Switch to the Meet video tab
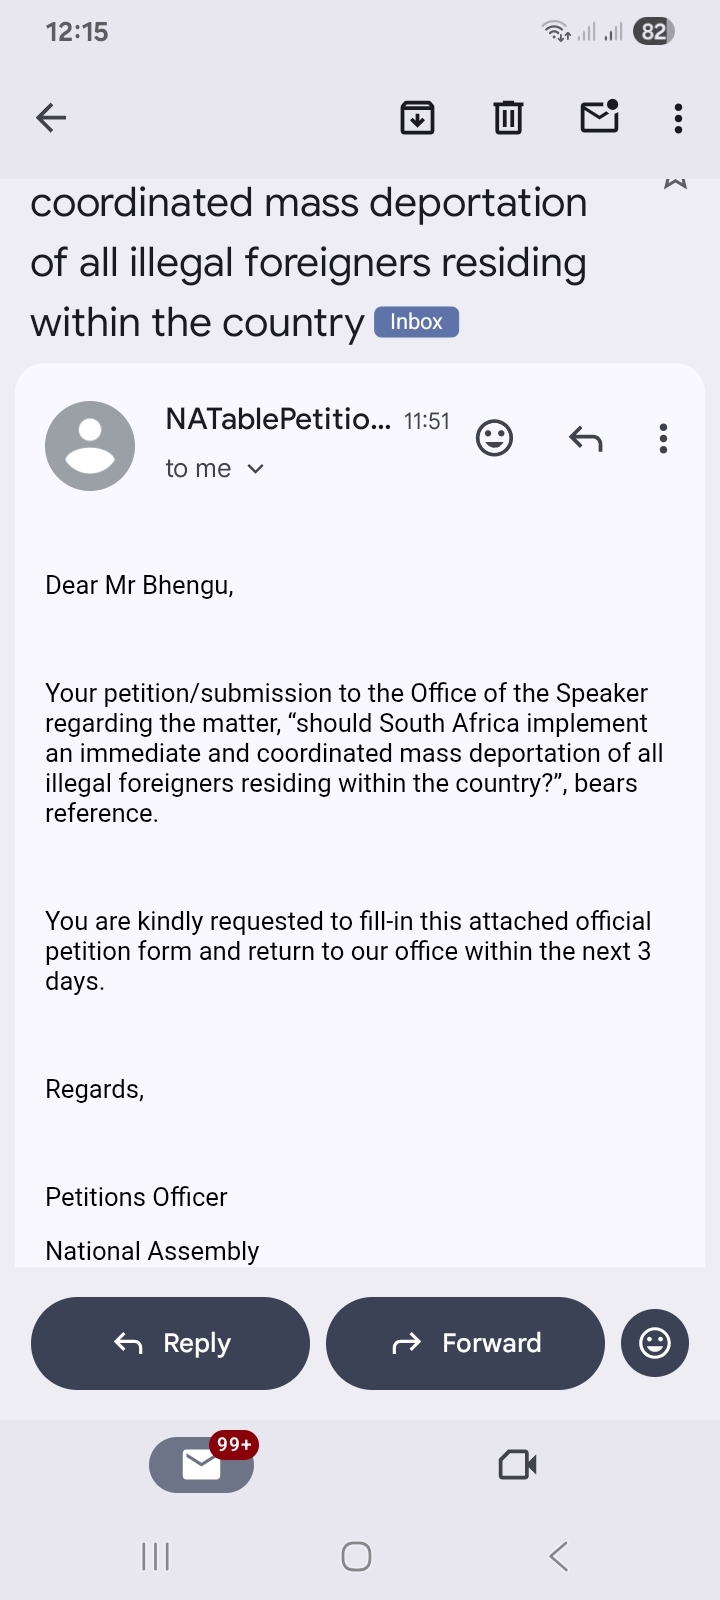The width and height of the screenshot is (720, 1600). (x=517, y=1465)
